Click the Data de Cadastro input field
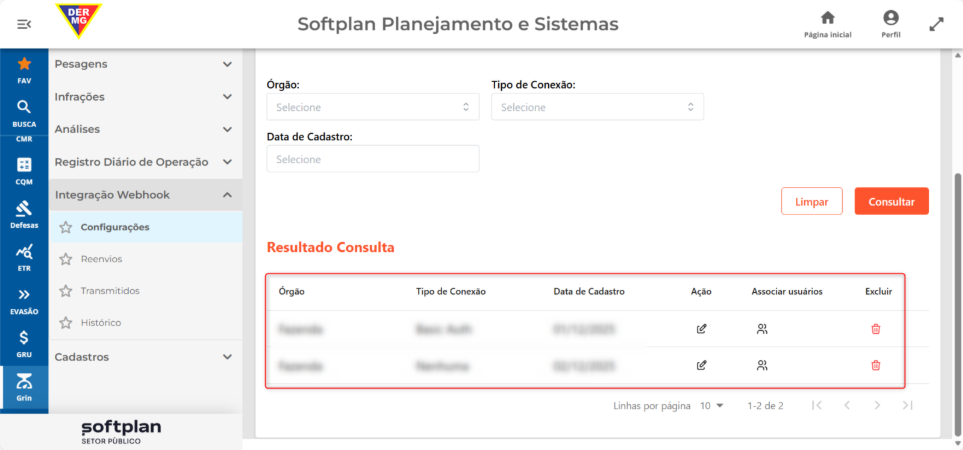Screen dimensions: 963x450 [x=373, y=159]
